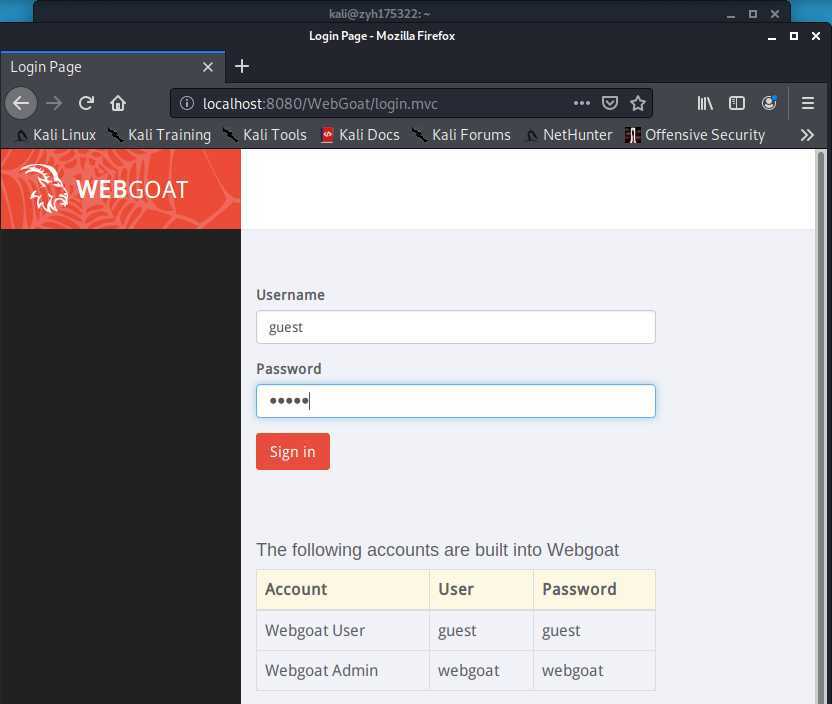Click the User column header
Viewport: 832px width, 704px height.
point(481,589)
